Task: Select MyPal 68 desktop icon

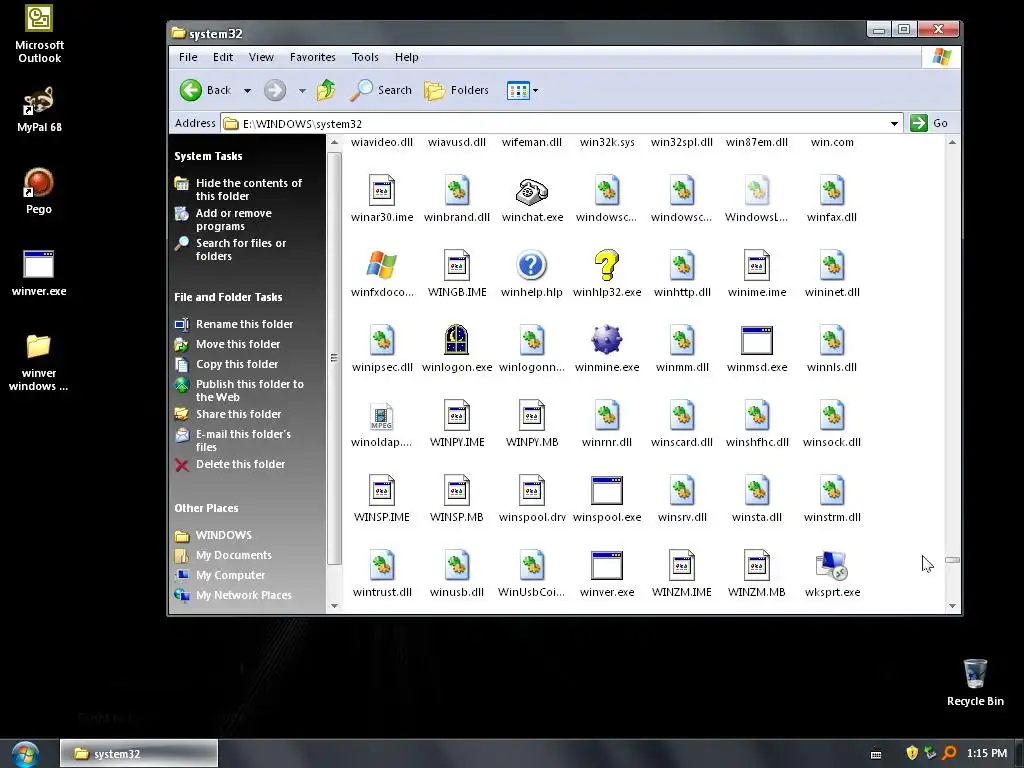Action: click(39, 109)
